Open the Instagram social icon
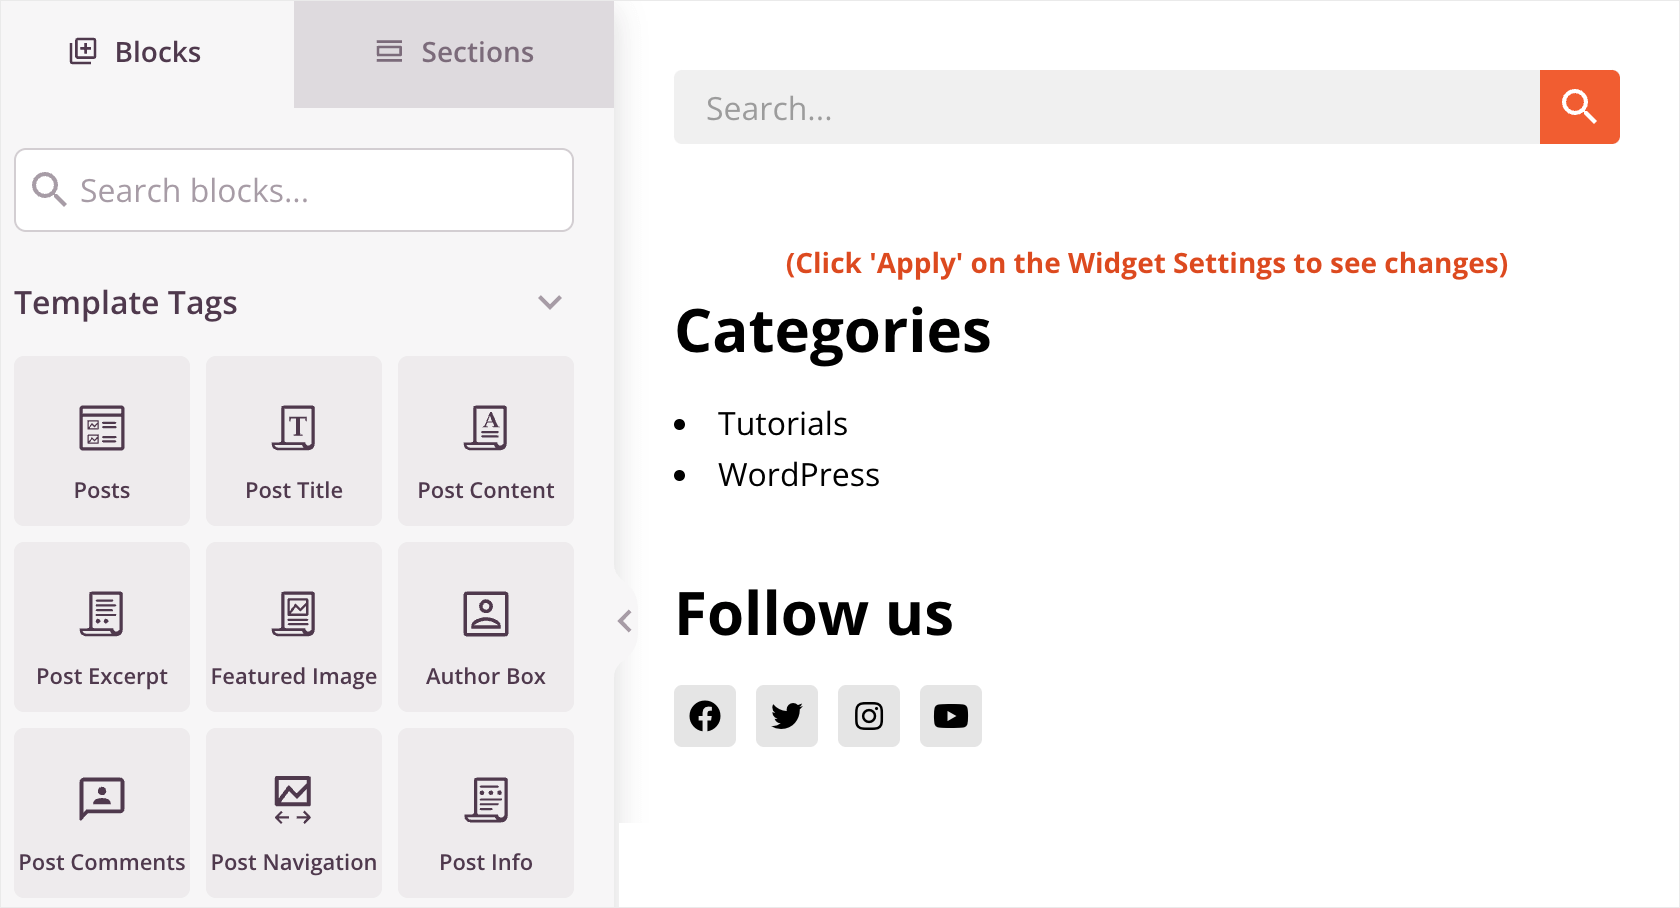 tap(869, 716)
